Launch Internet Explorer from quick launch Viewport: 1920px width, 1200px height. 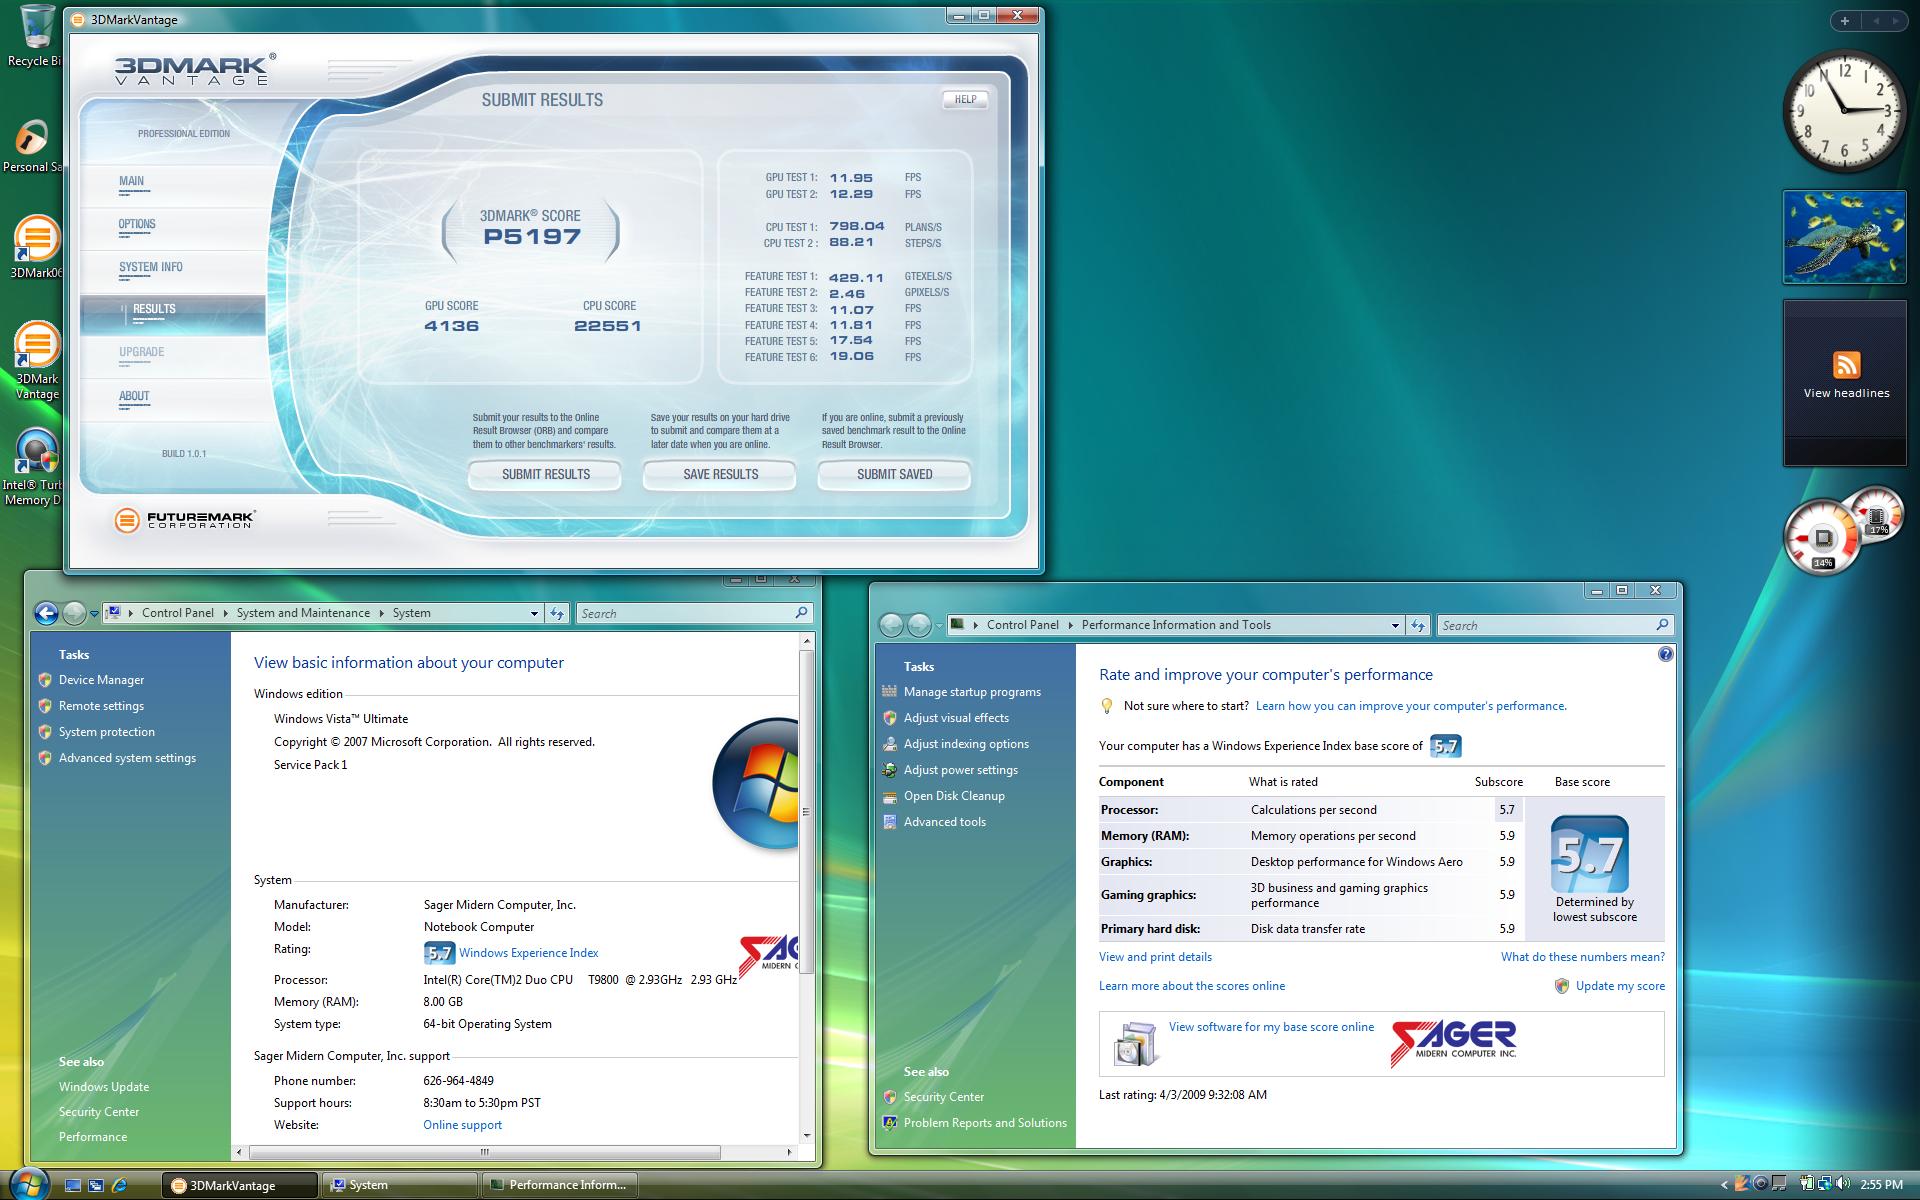[120, 1185]
